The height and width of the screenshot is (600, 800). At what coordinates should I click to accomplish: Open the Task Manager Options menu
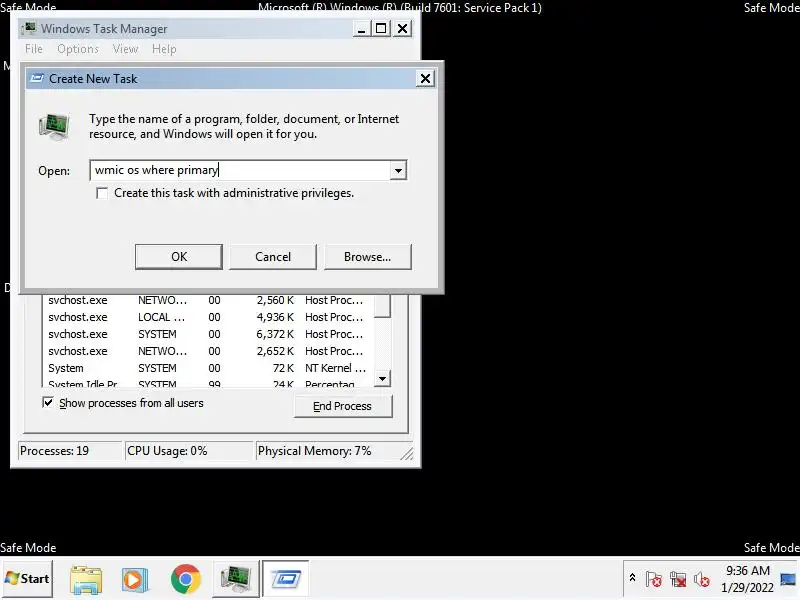[78, 49]
